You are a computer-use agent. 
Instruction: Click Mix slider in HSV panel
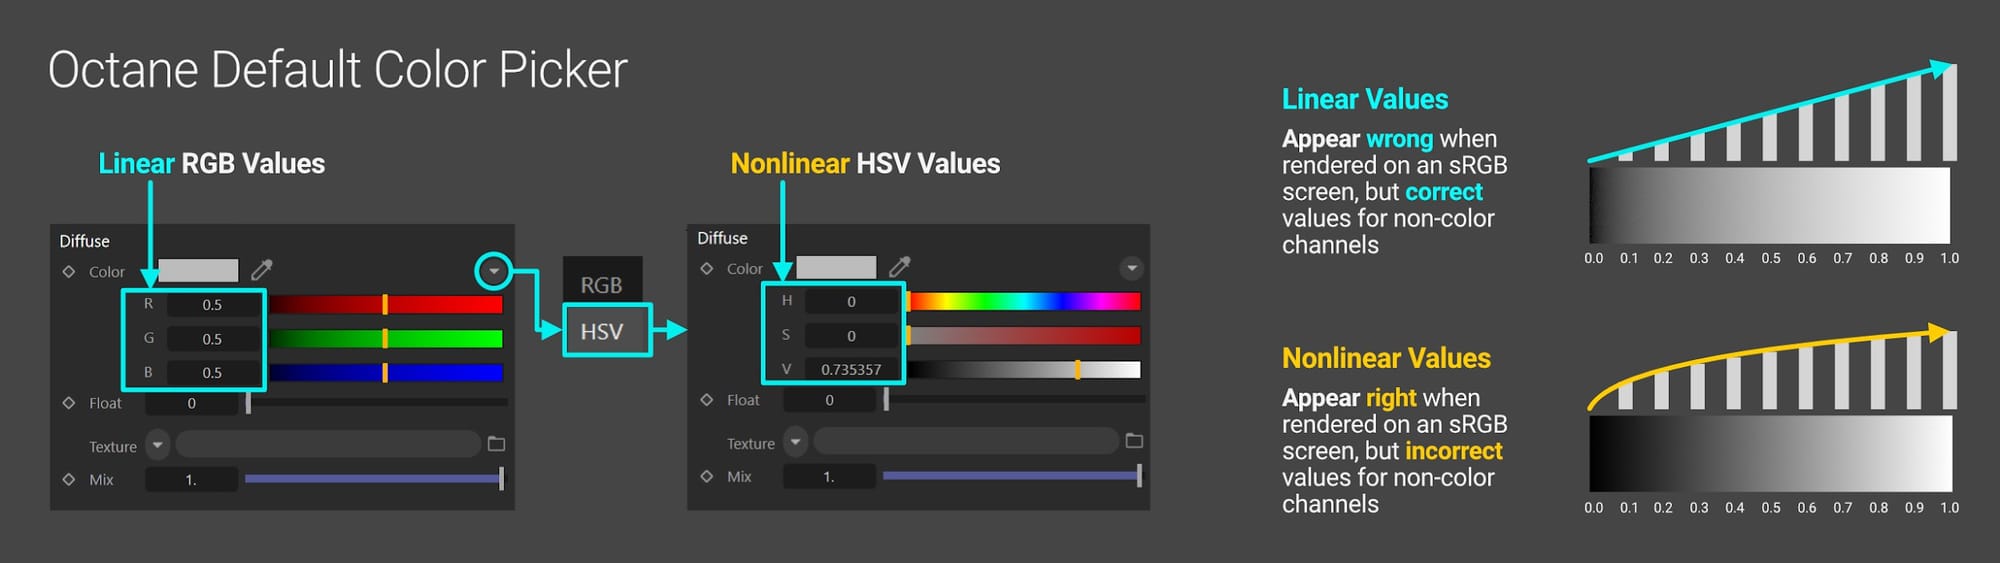click(1013, 476)
